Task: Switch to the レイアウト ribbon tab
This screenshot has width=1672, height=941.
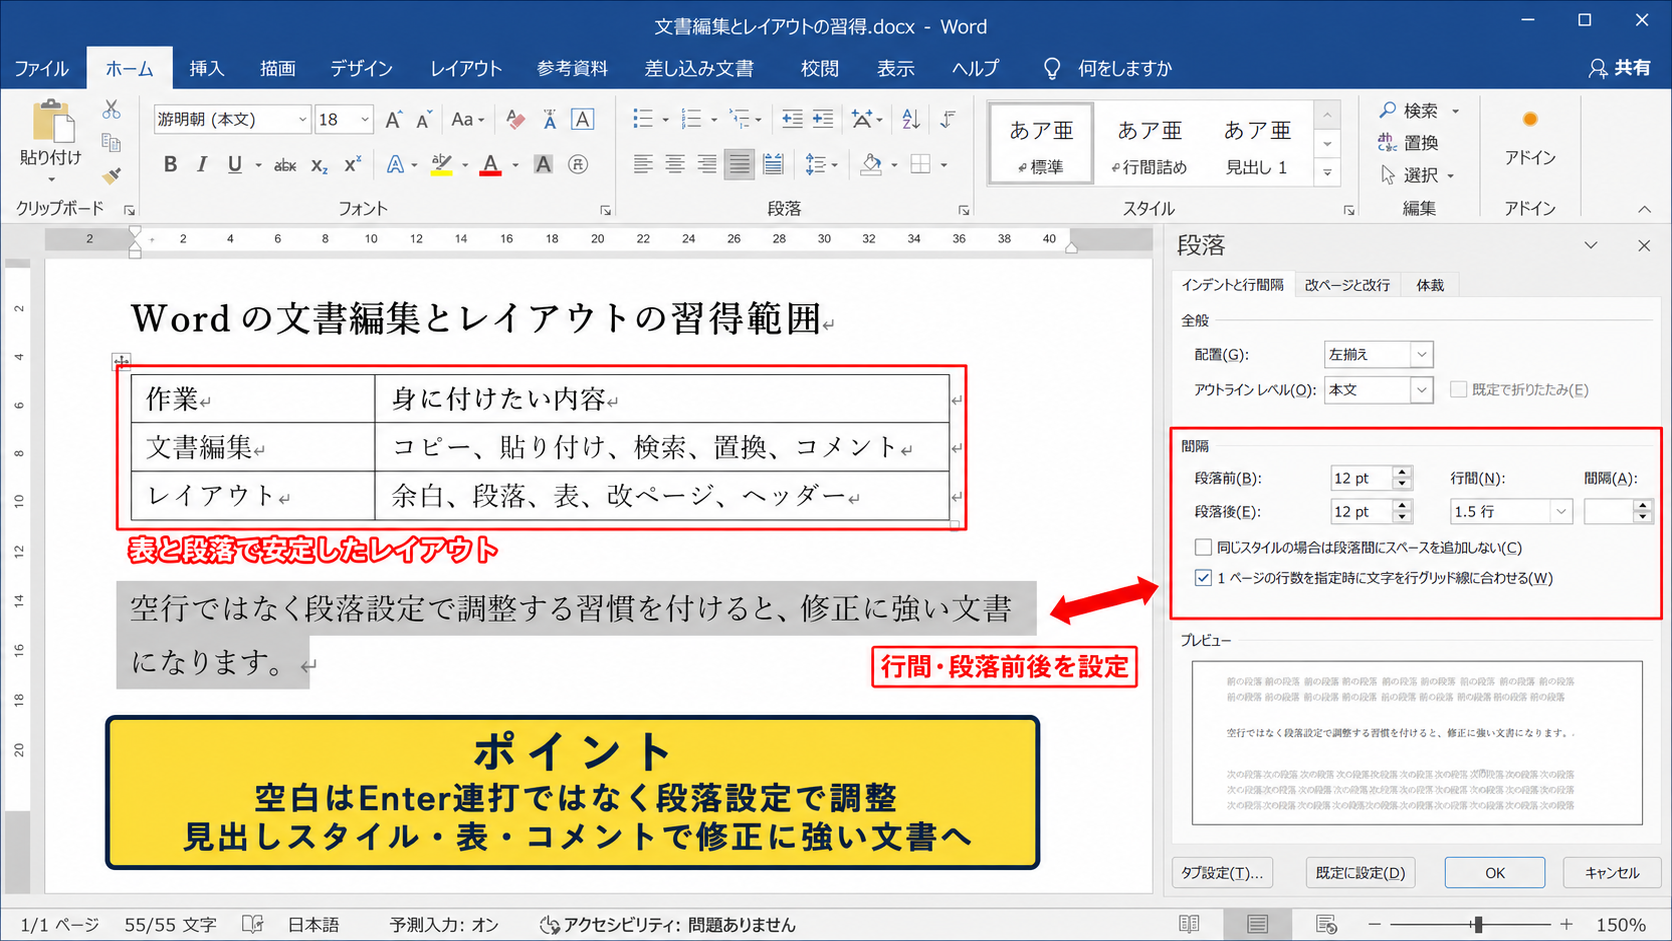Action: [x=466, y=68]
